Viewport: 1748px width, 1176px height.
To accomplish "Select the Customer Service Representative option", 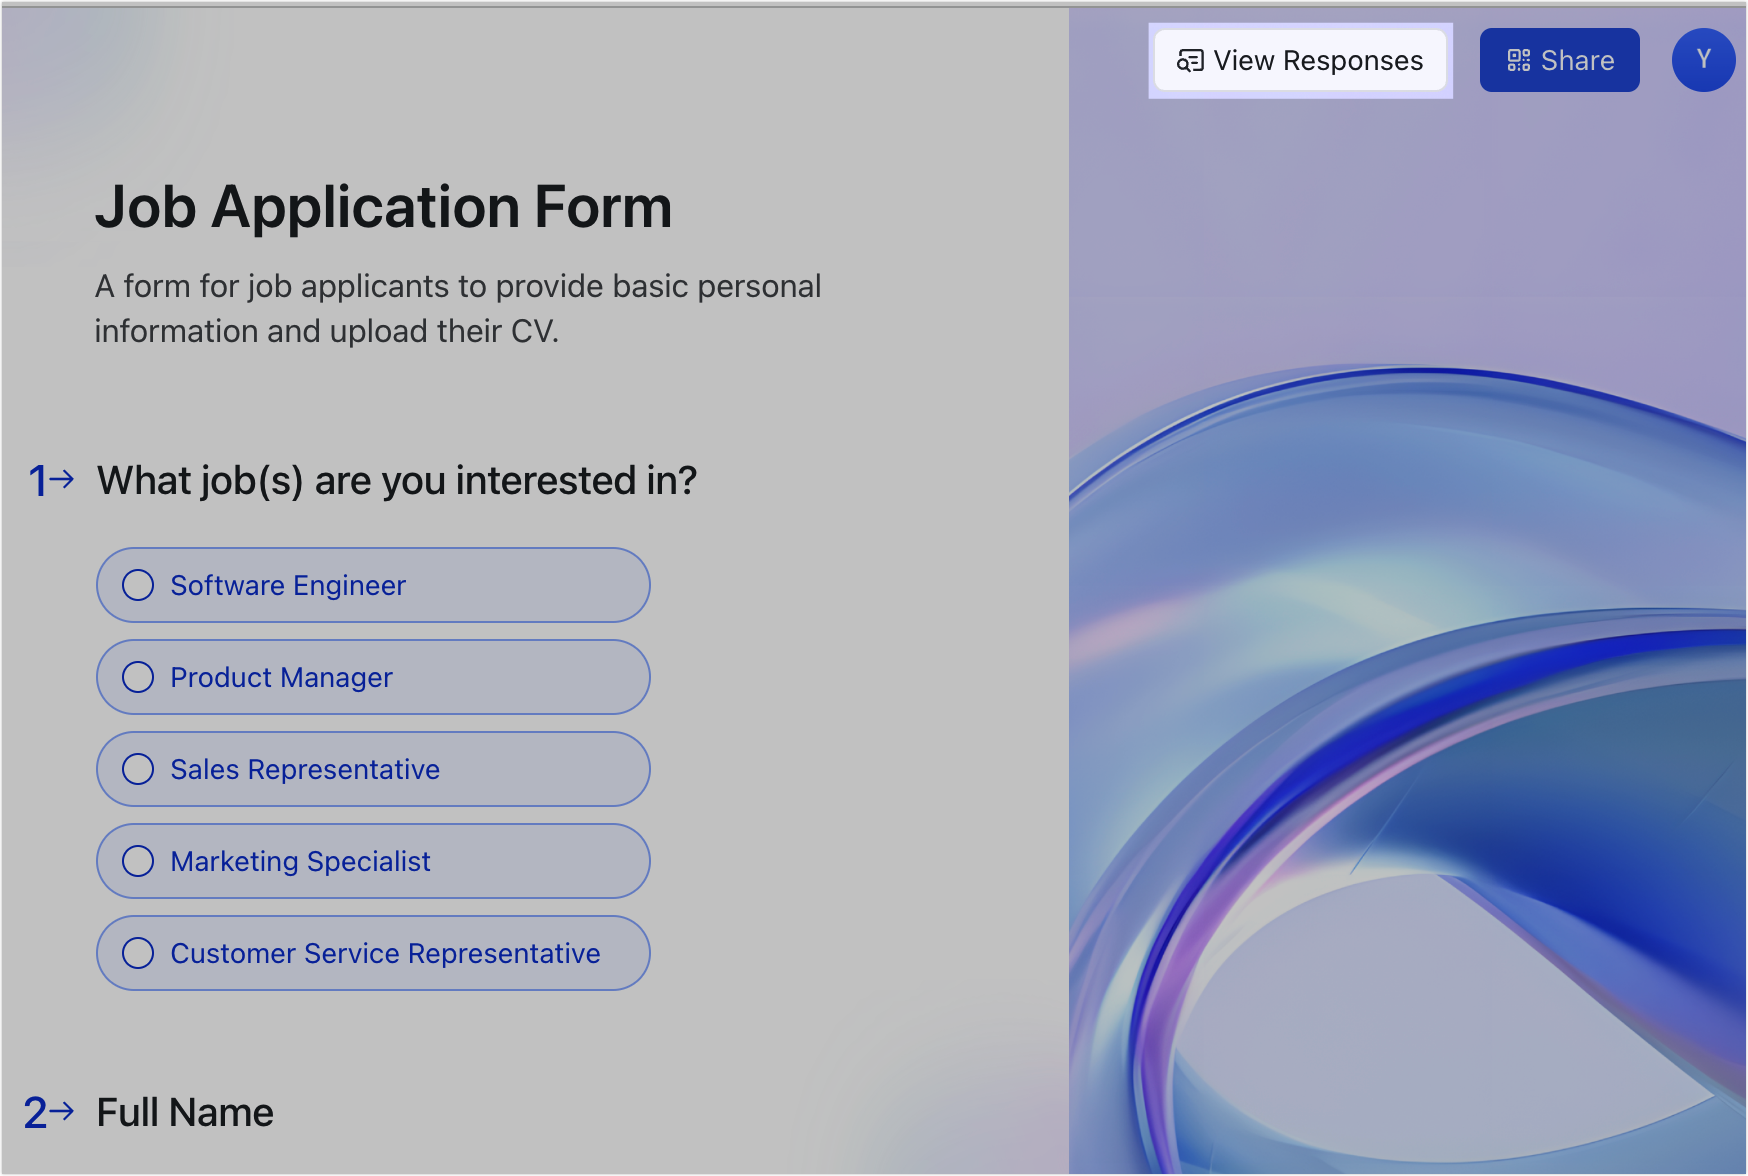I will coord(372,953).
